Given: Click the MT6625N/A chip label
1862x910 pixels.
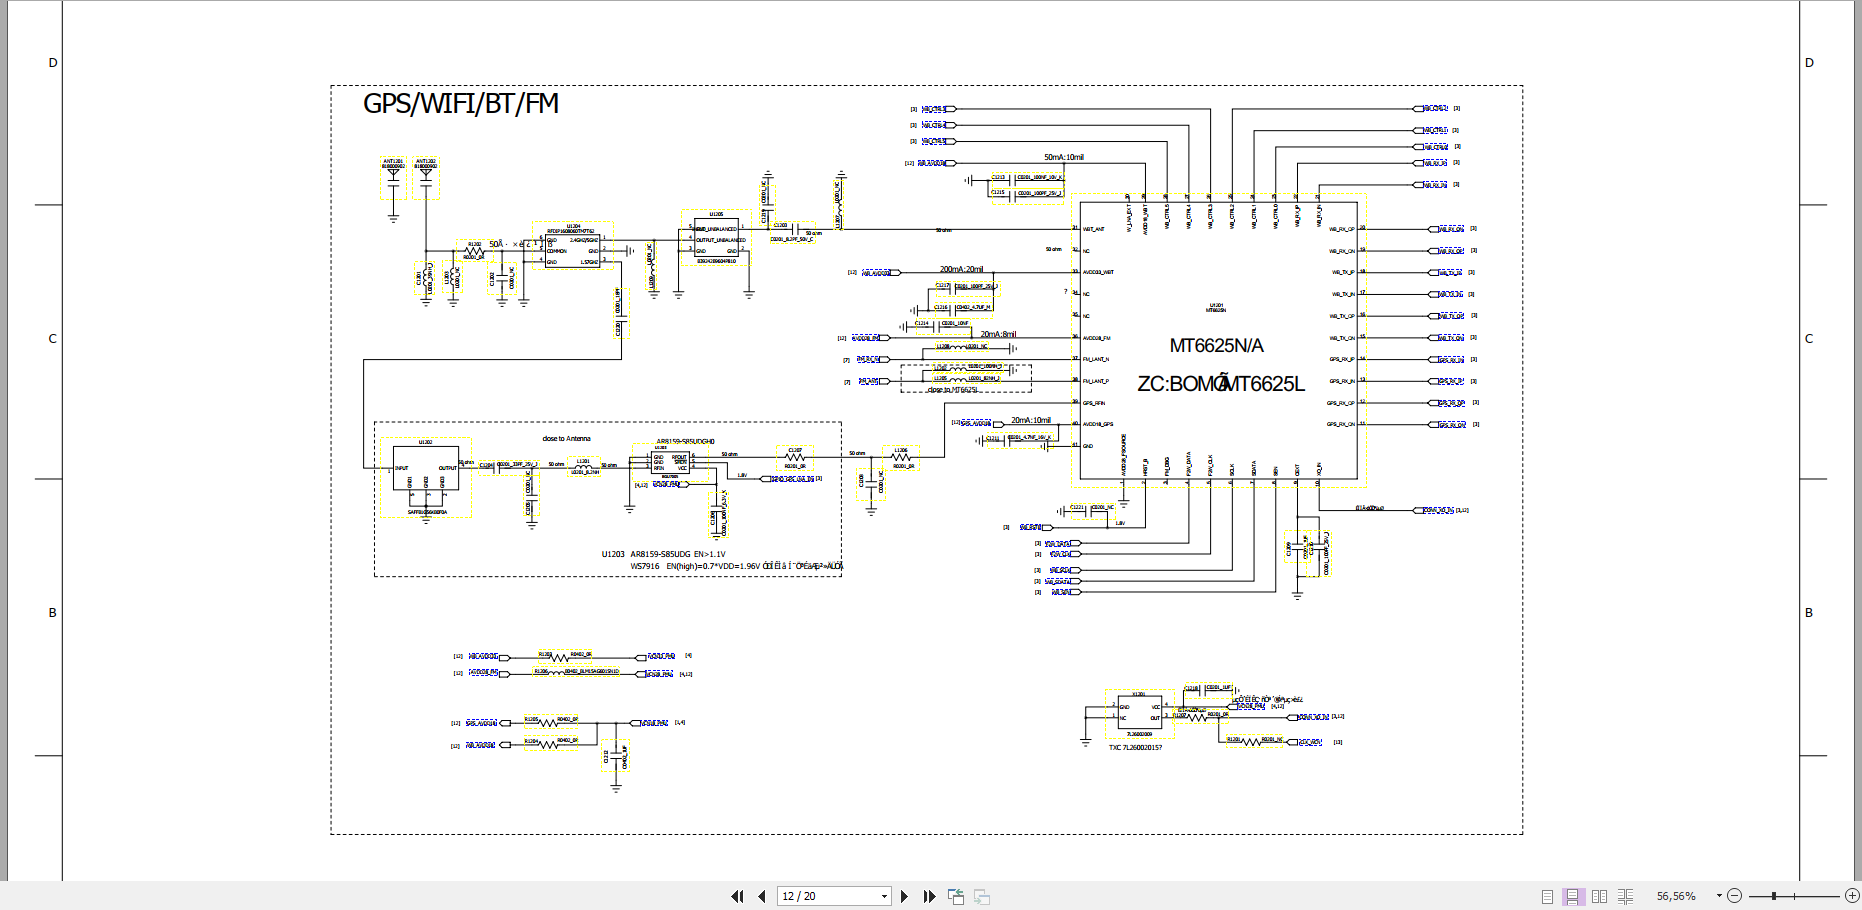Looking at the screenshot, I should 1216,346.
